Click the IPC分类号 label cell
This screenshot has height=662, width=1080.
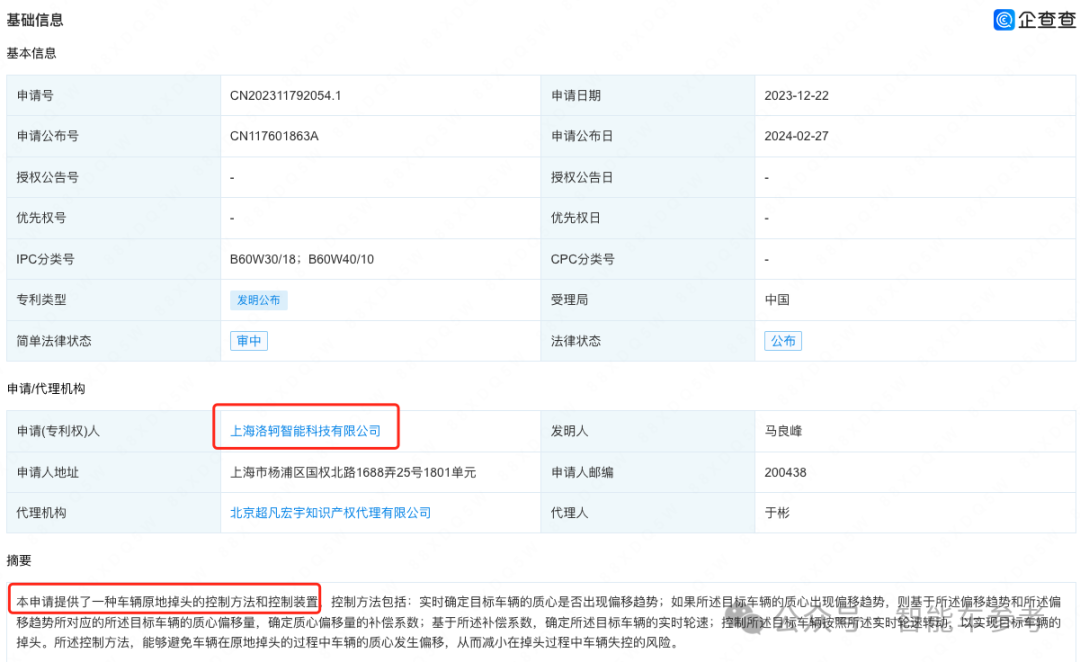114,259
